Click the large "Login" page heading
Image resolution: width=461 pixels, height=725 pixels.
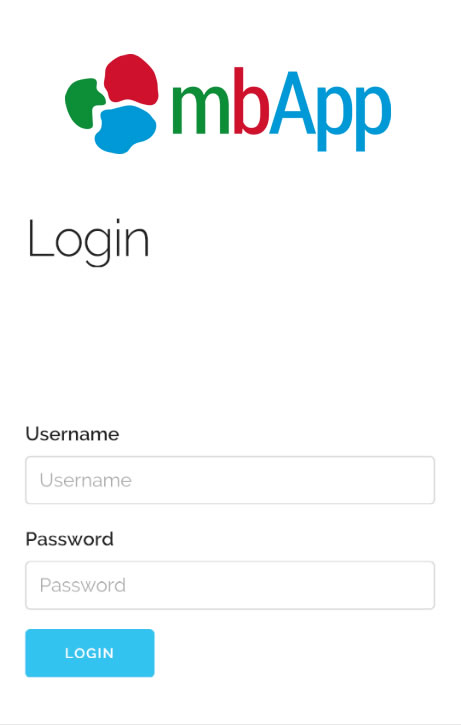click(88, 242)
